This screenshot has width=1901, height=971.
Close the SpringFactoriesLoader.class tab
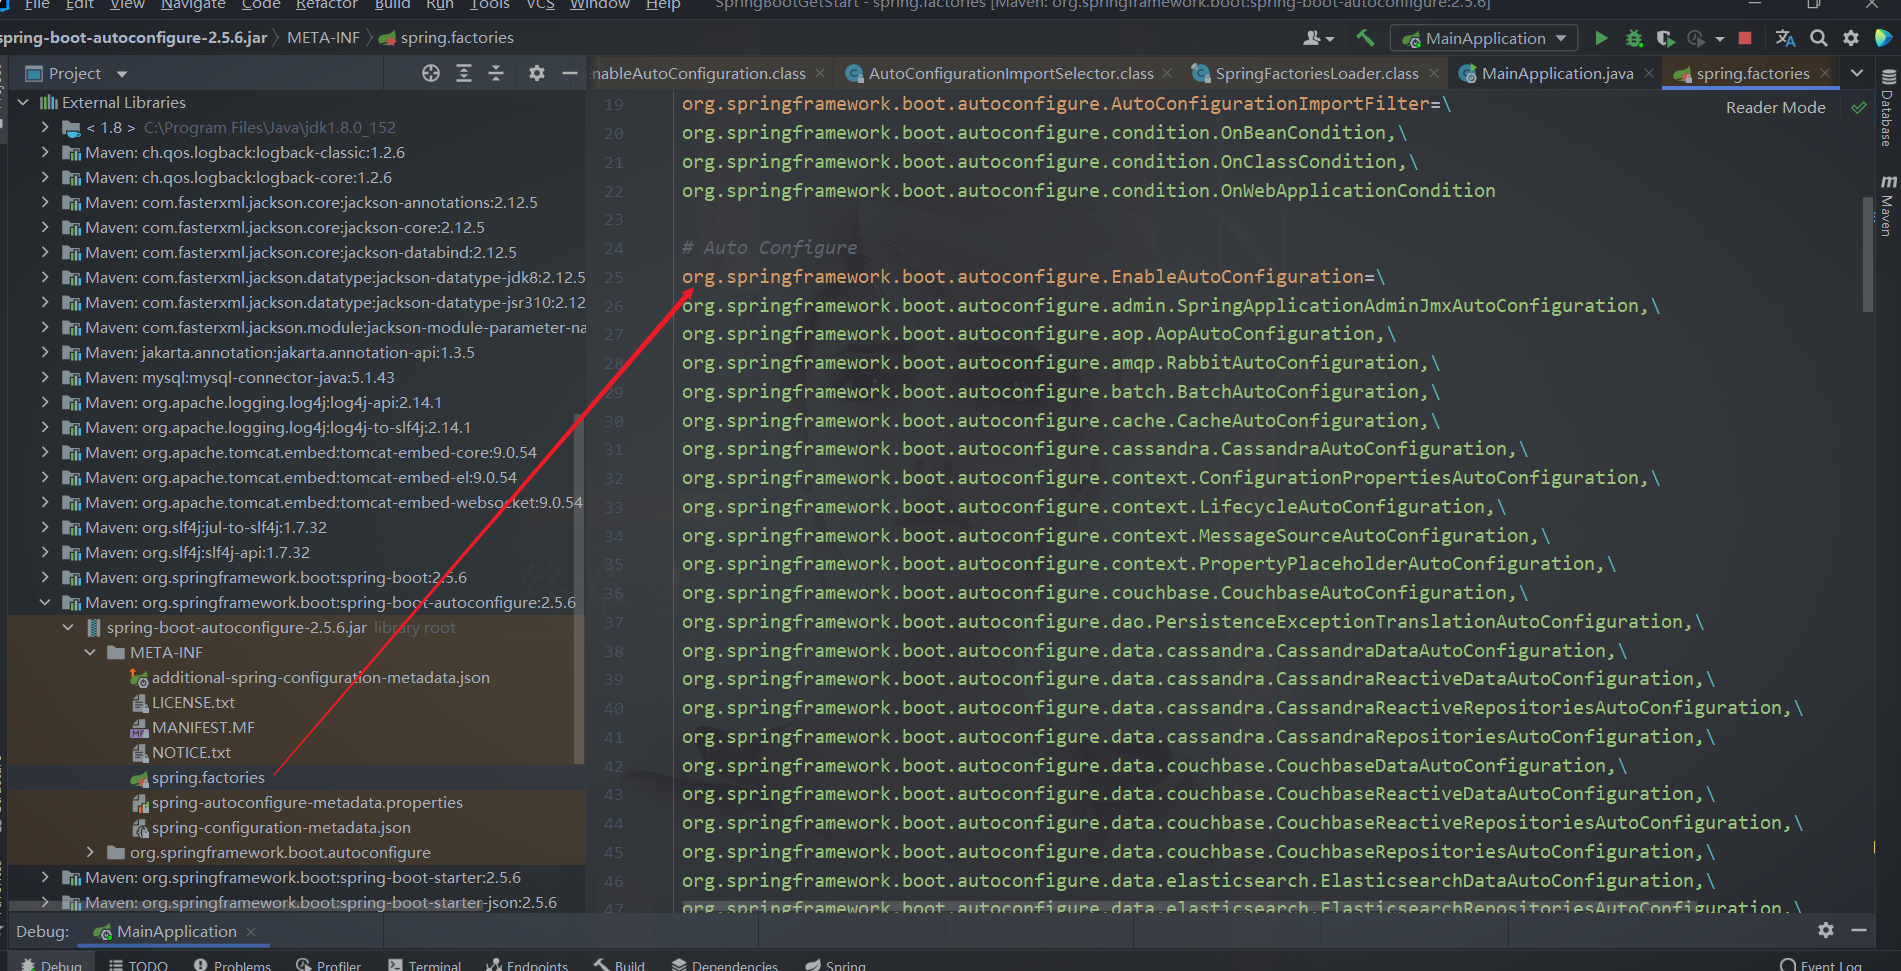[x=1434, y=73]
